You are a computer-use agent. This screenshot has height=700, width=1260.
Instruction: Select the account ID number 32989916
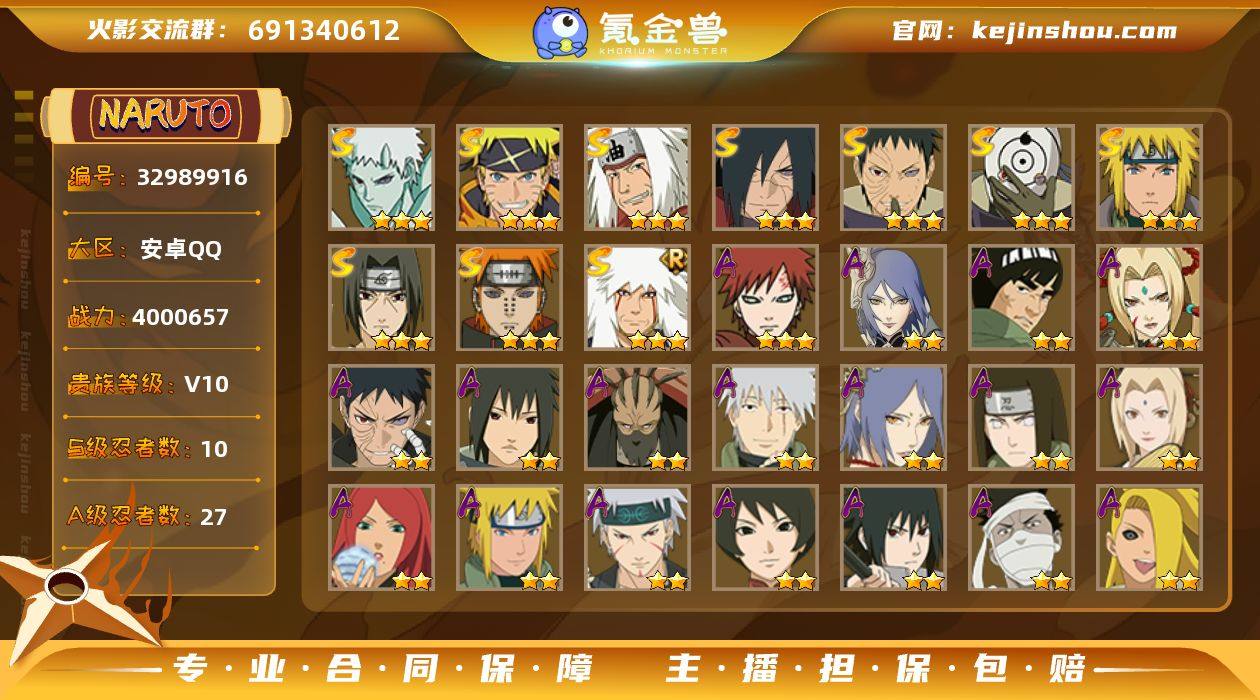point(192,178)
